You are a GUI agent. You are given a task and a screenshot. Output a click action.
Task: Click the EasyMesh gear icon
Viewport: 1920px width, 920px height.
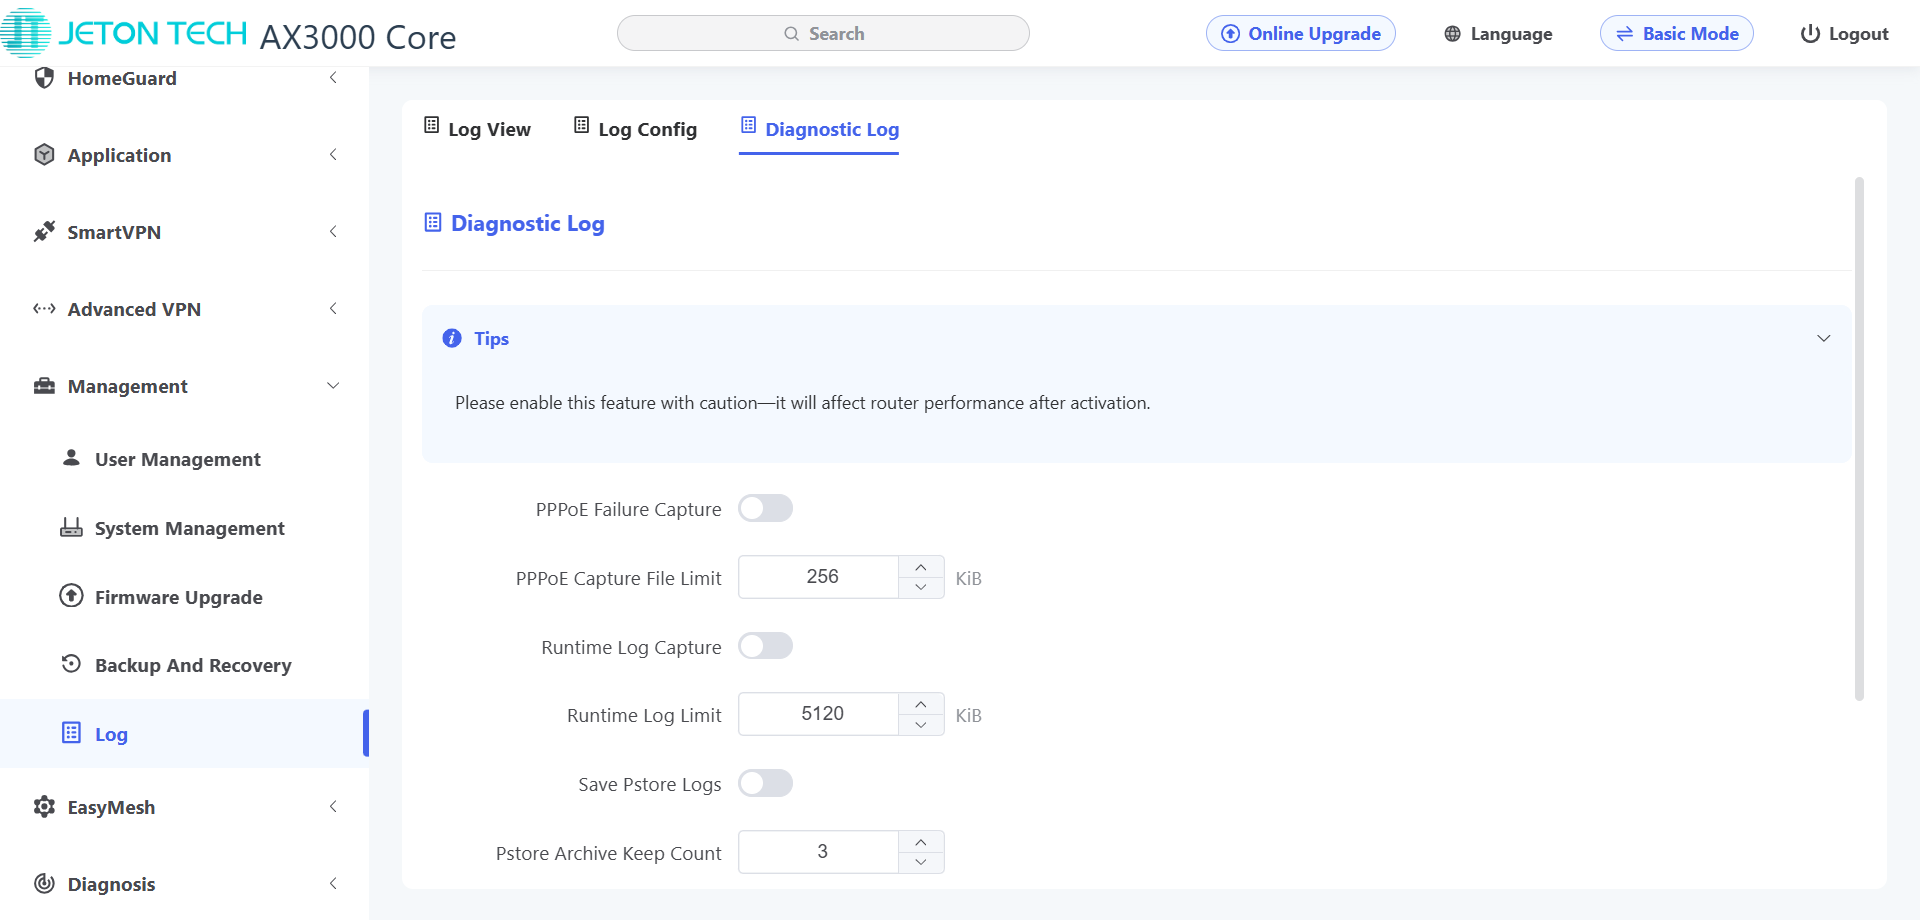click(44, 807)
